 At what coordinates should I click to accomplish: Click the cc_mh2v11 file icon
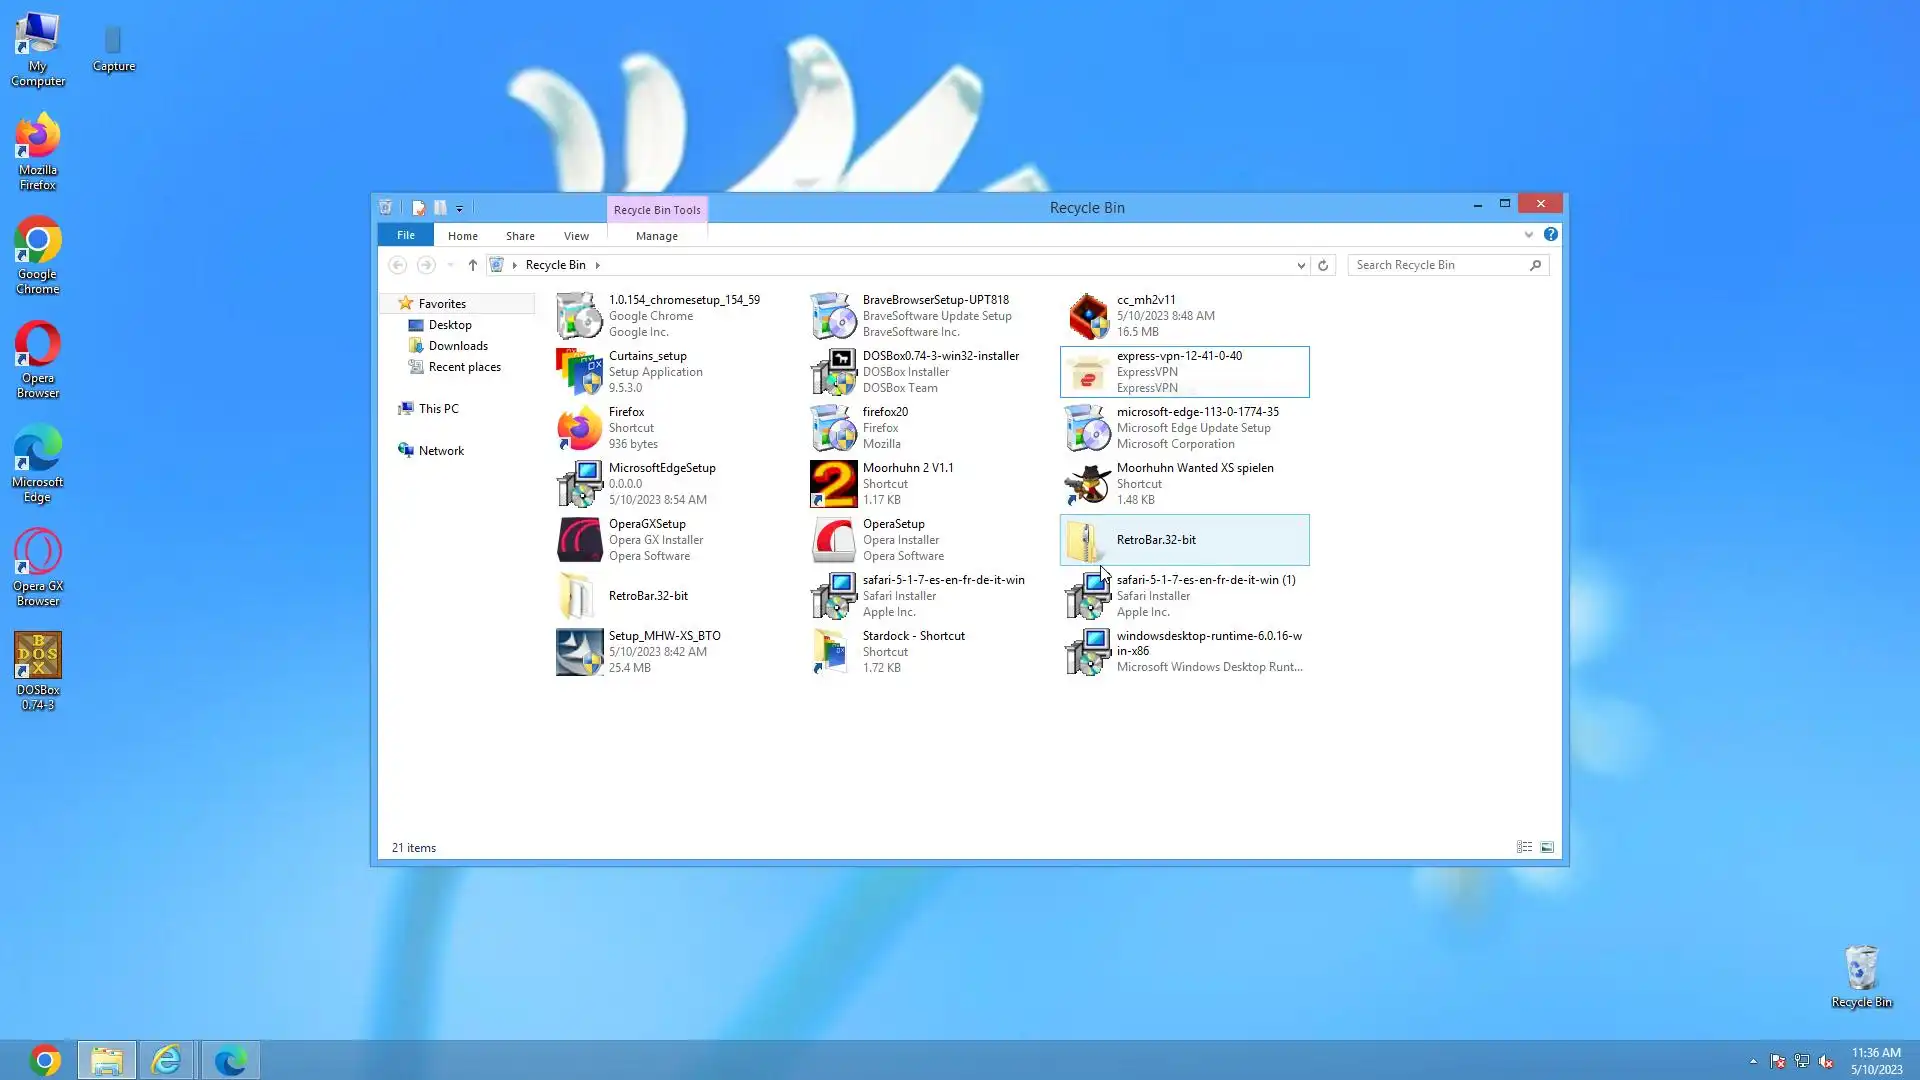1087,316
